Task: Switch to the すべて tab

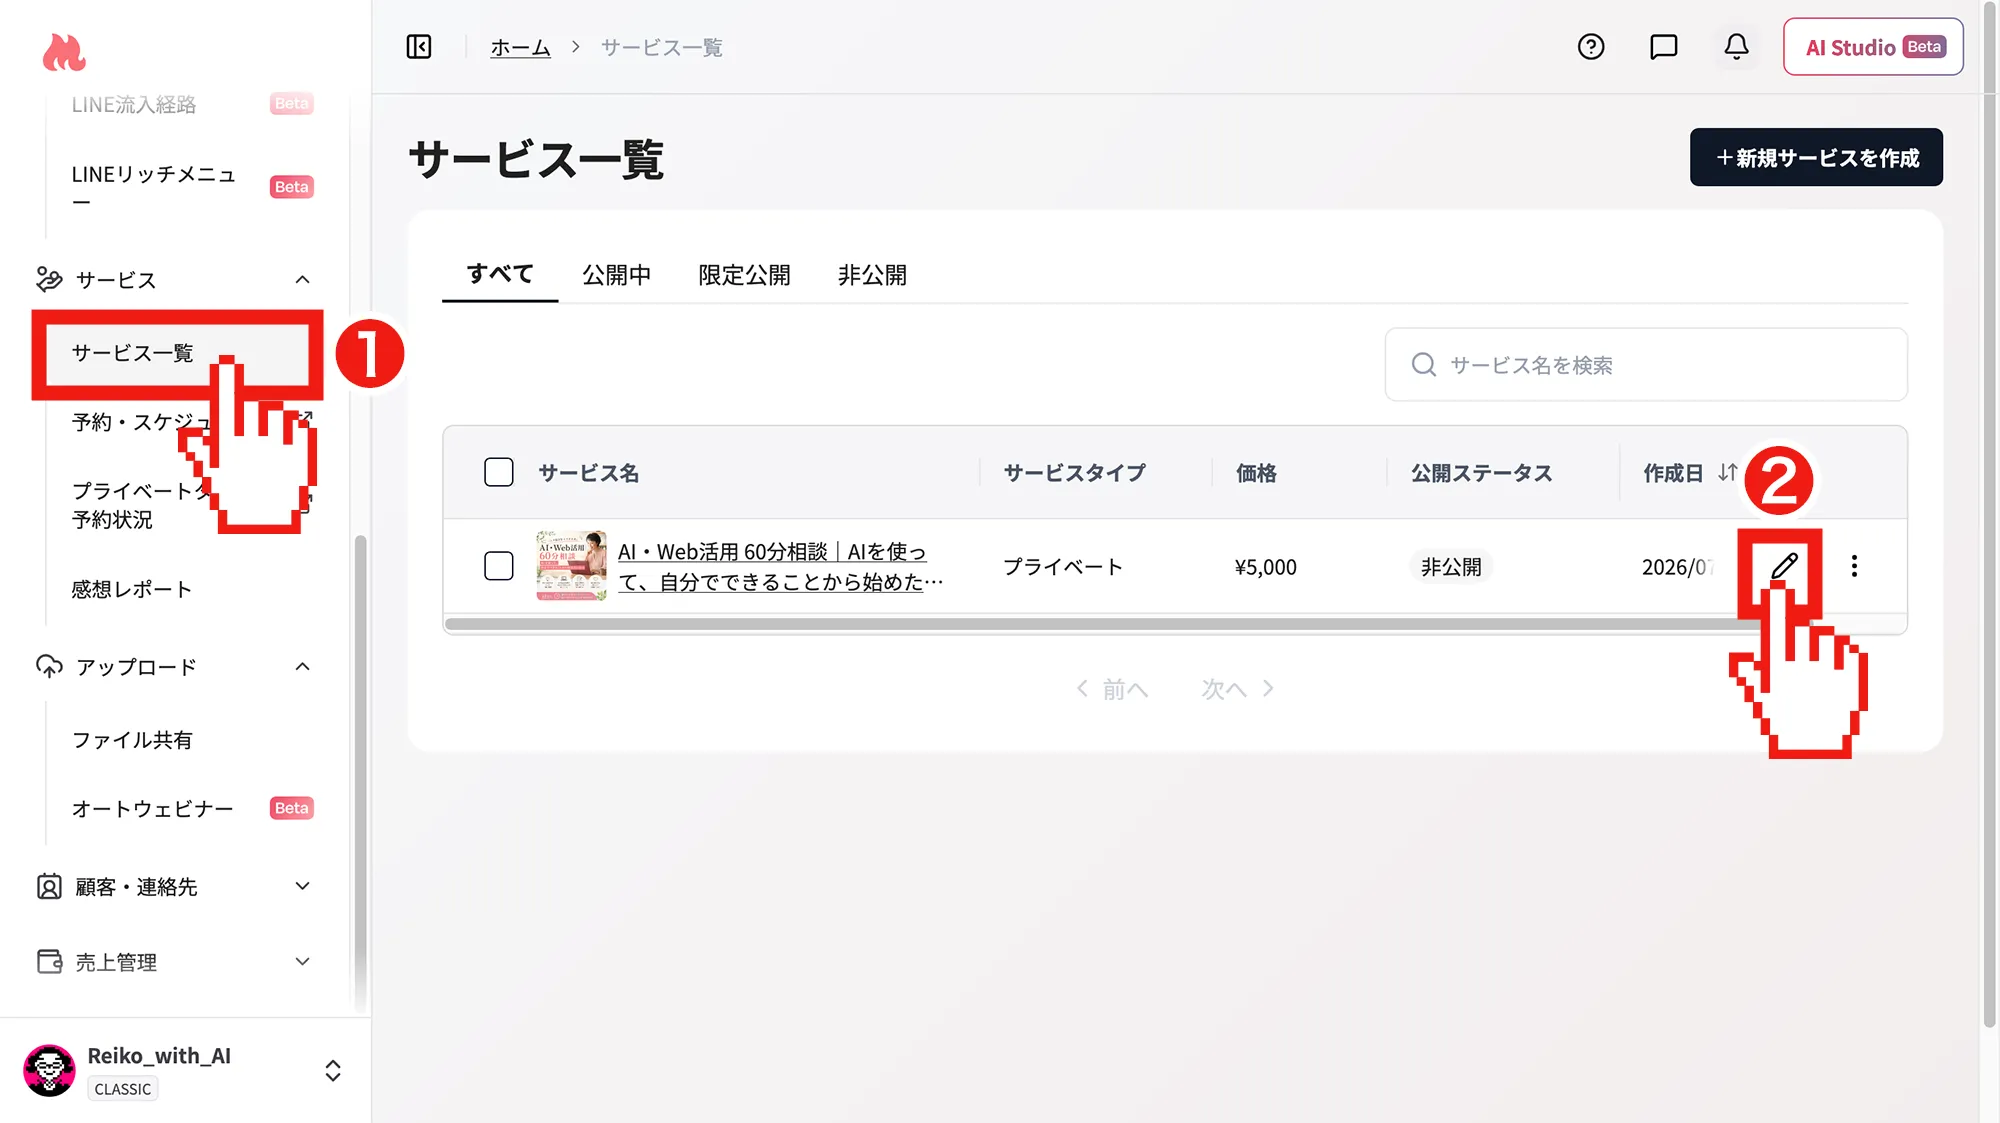Action: (500, 274)
